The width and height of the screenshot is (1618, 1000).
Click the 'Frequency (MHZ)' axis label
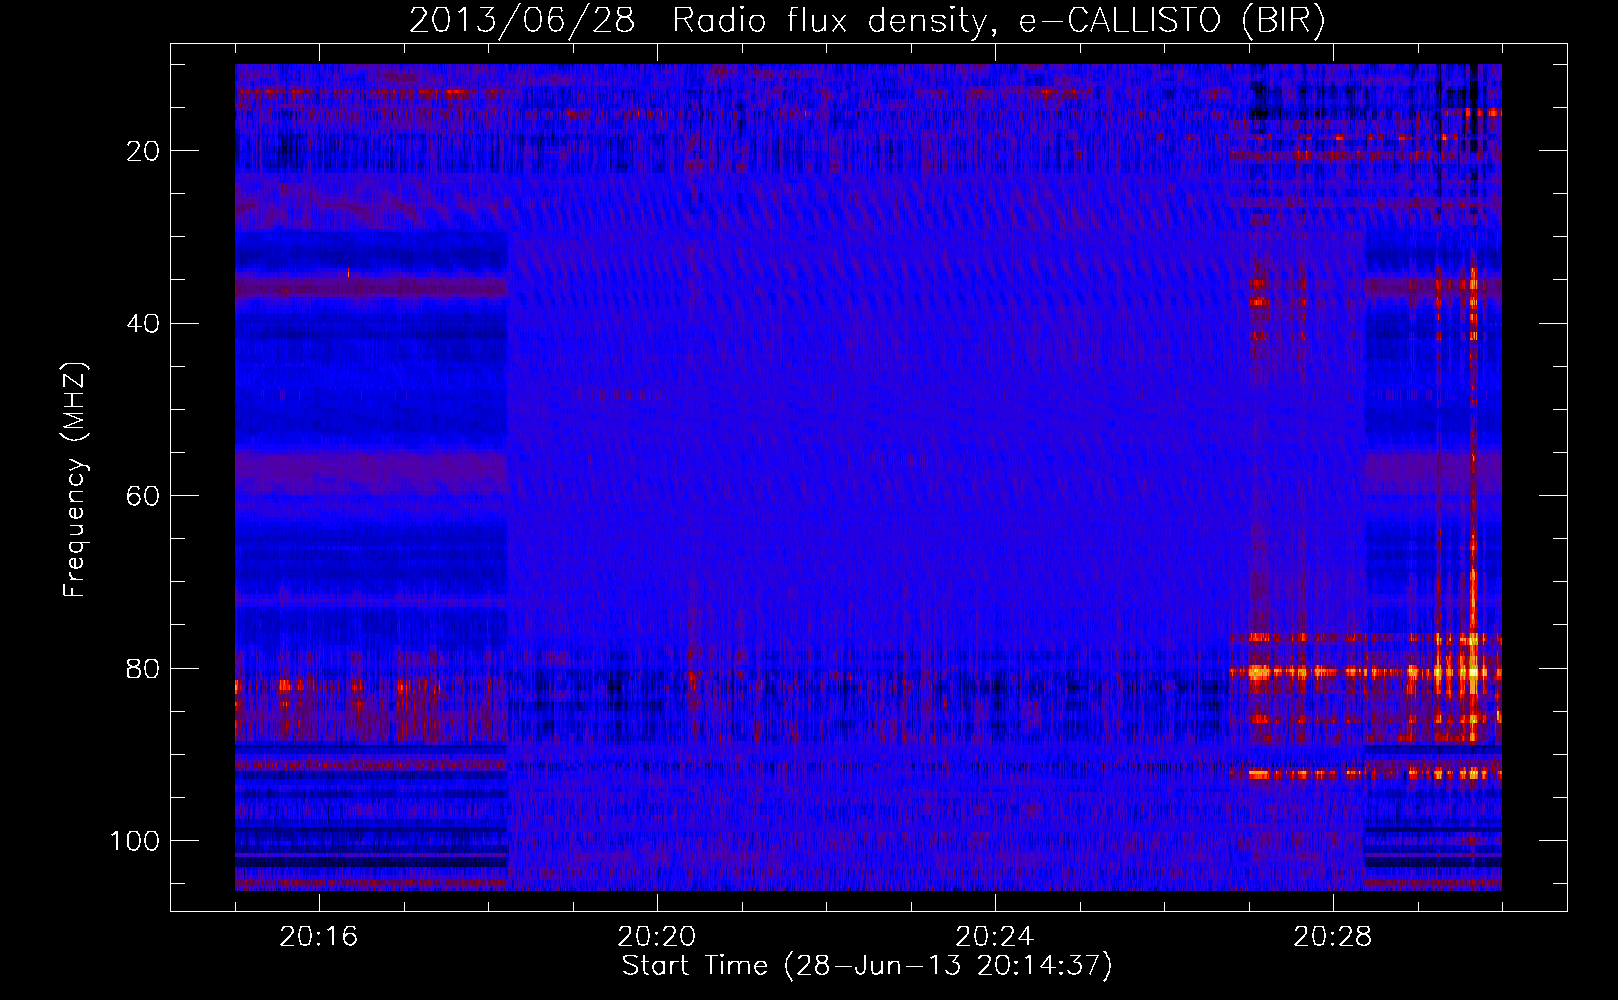click(76, 480)
